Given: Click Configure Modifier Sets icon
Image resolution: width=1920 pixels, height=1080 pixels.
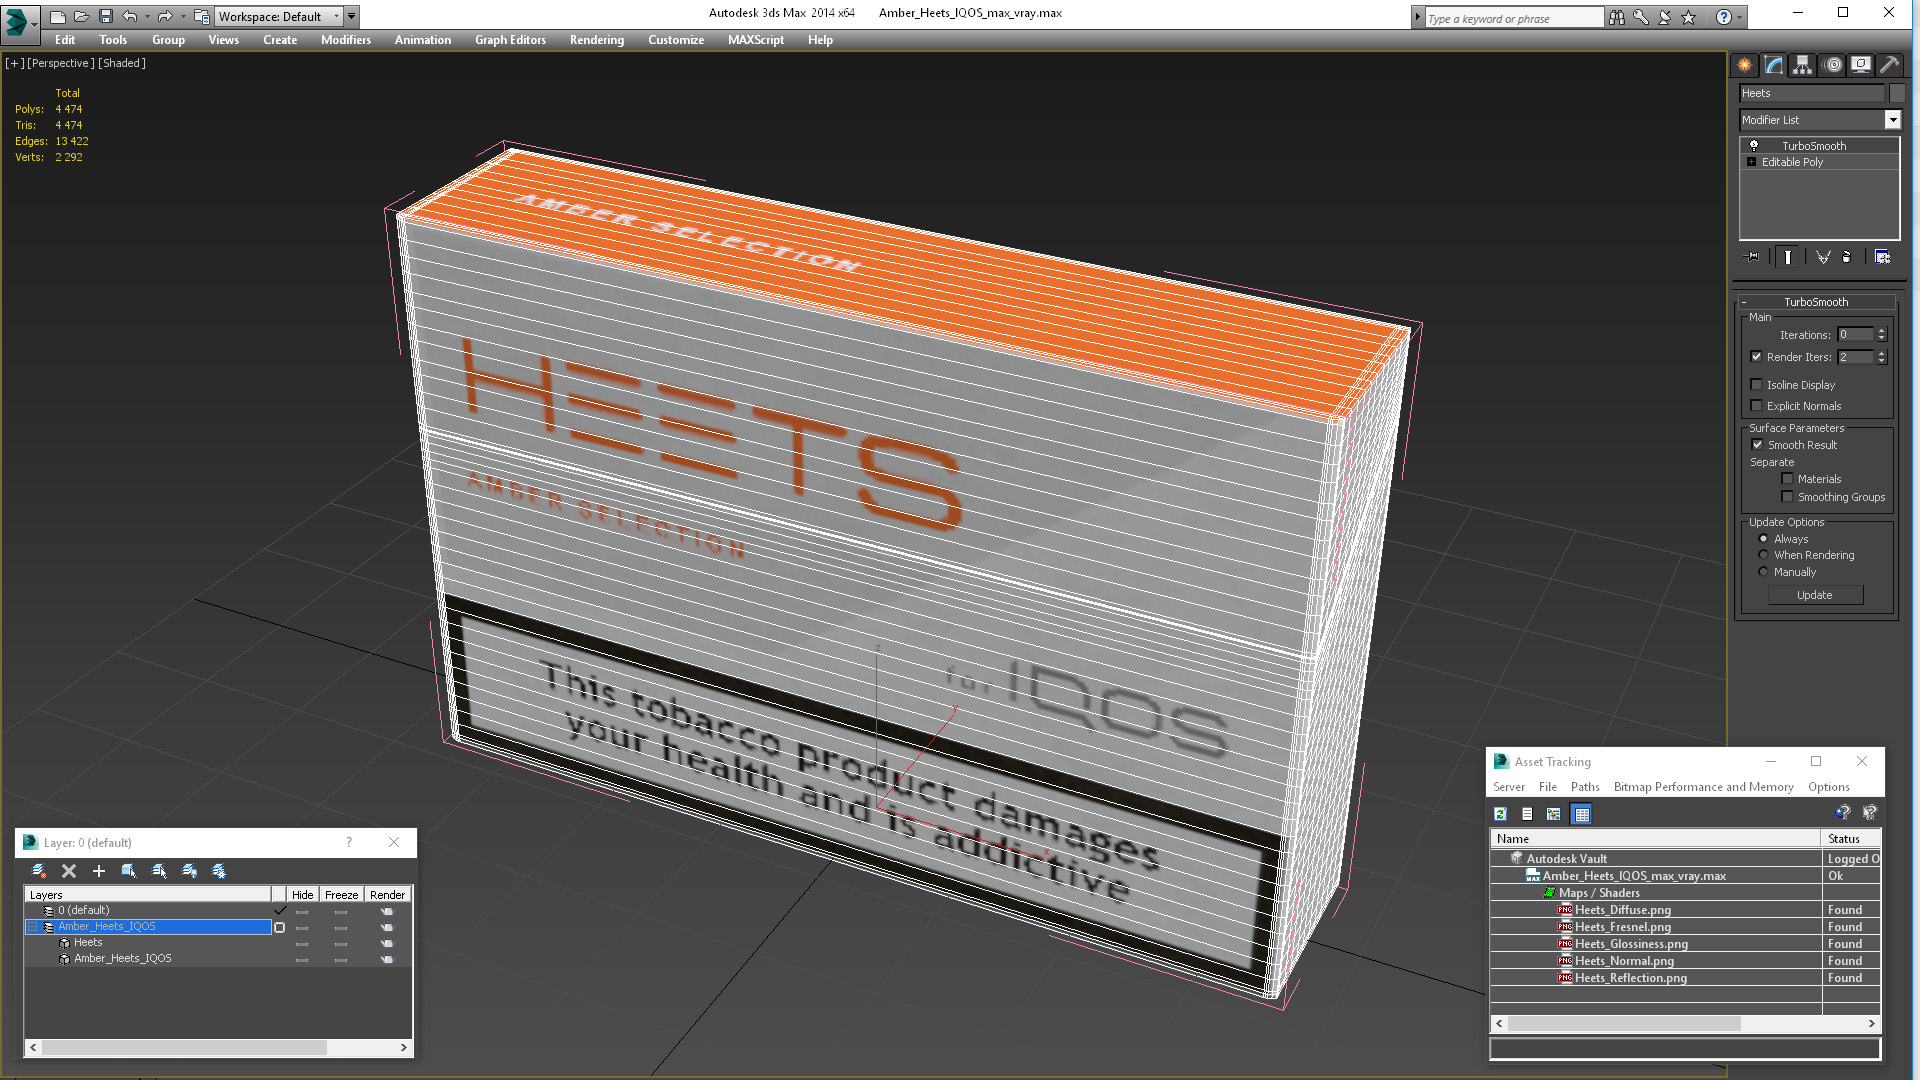Looking at the screenshot, I should [1882, 257].
